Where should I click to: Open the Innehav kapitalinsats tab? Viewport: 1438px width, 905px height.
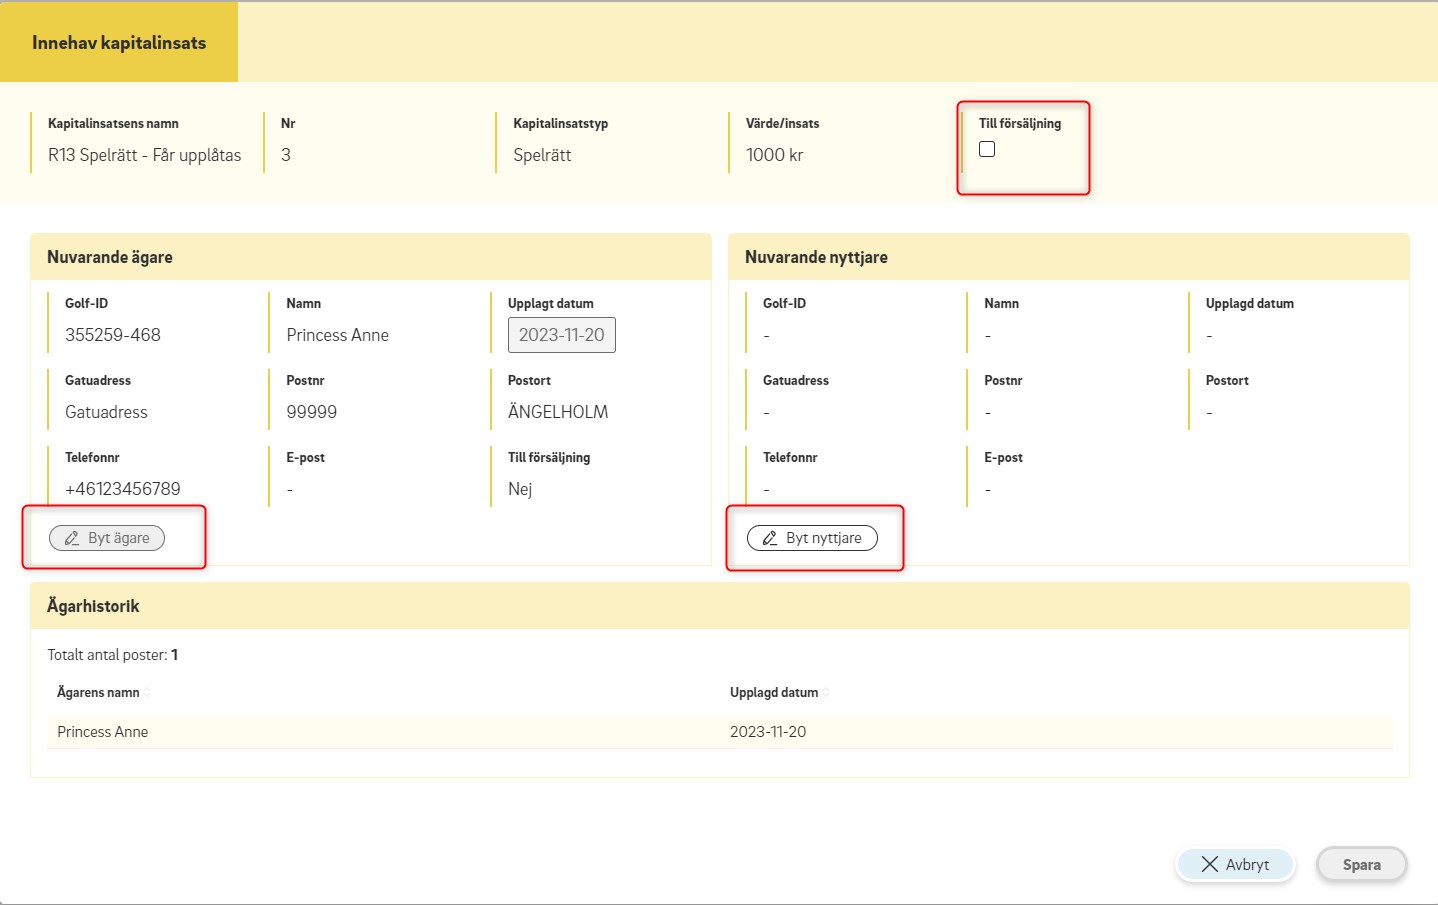tap(119, 42)
